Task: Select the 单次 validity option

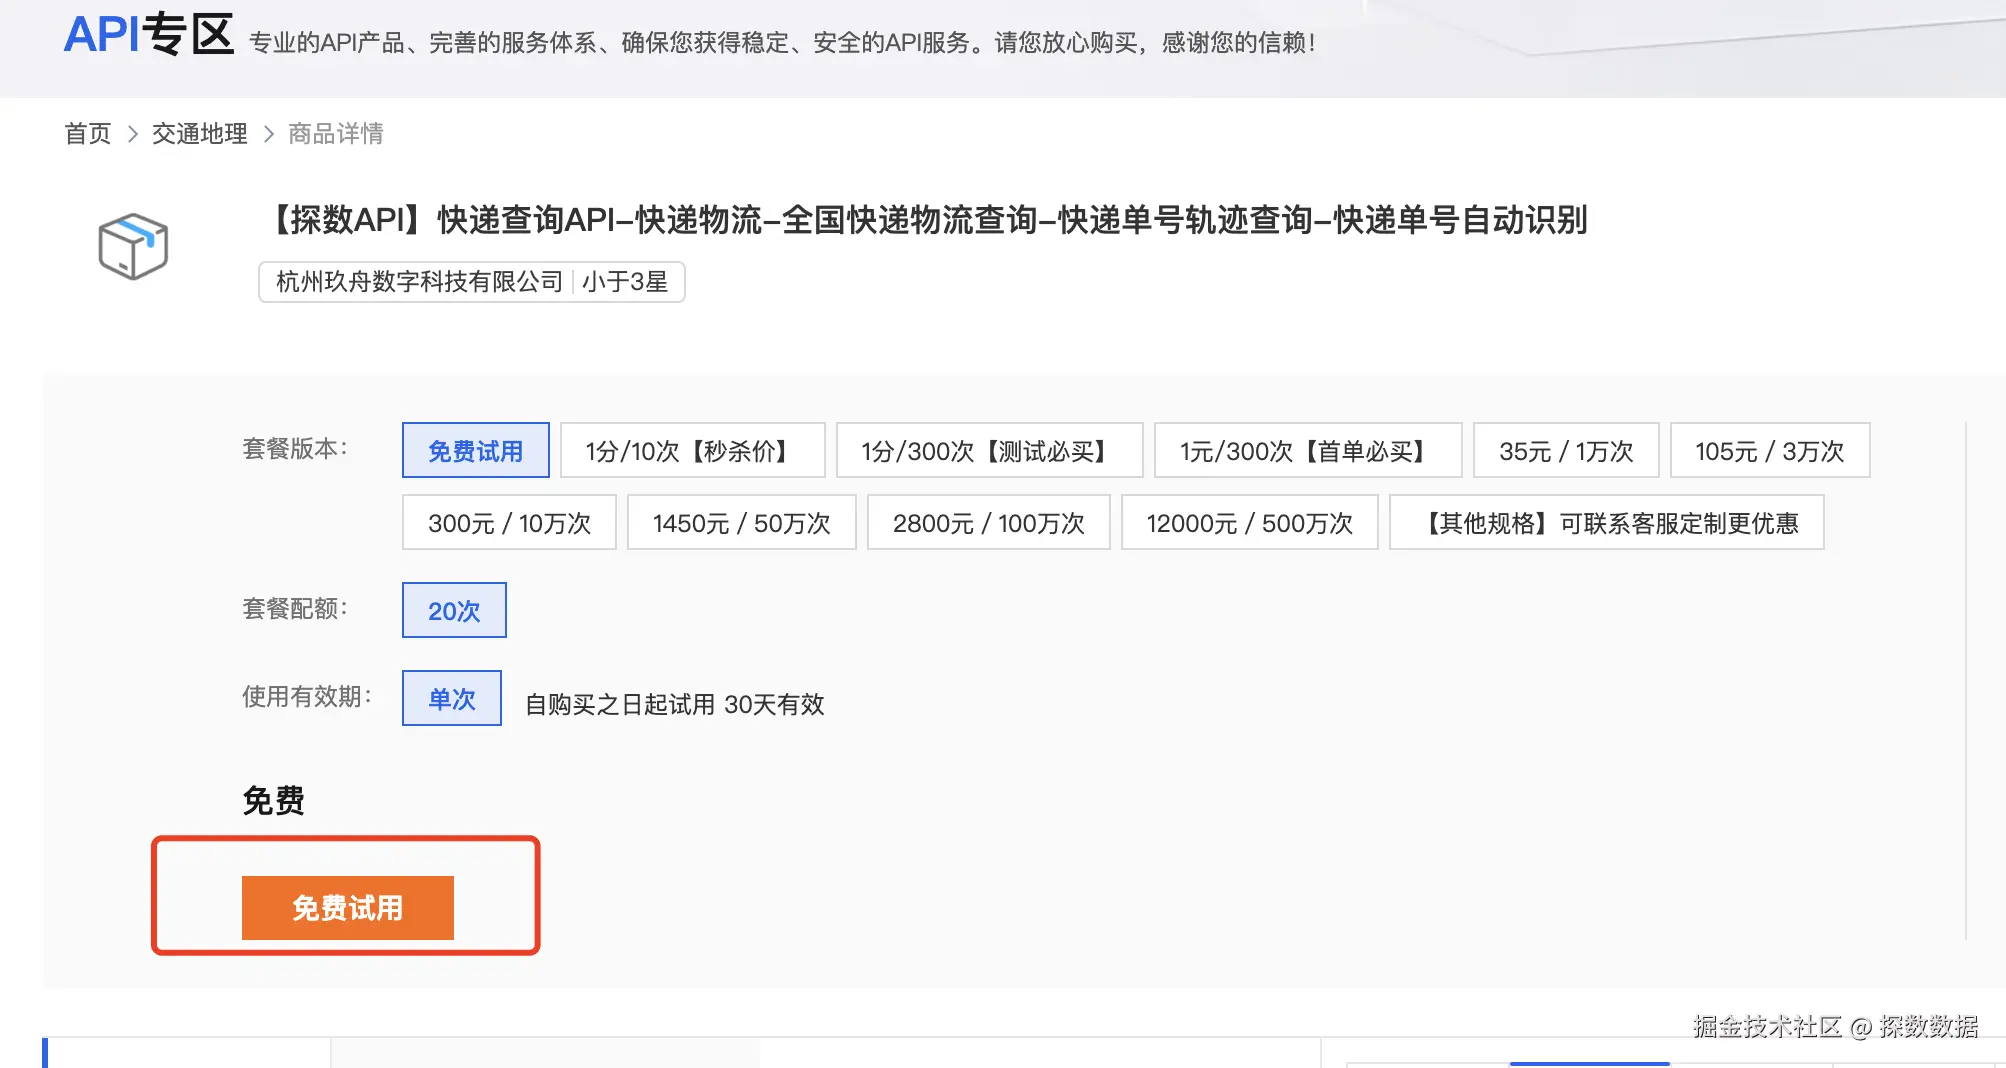Action: (x=452, y=698)
